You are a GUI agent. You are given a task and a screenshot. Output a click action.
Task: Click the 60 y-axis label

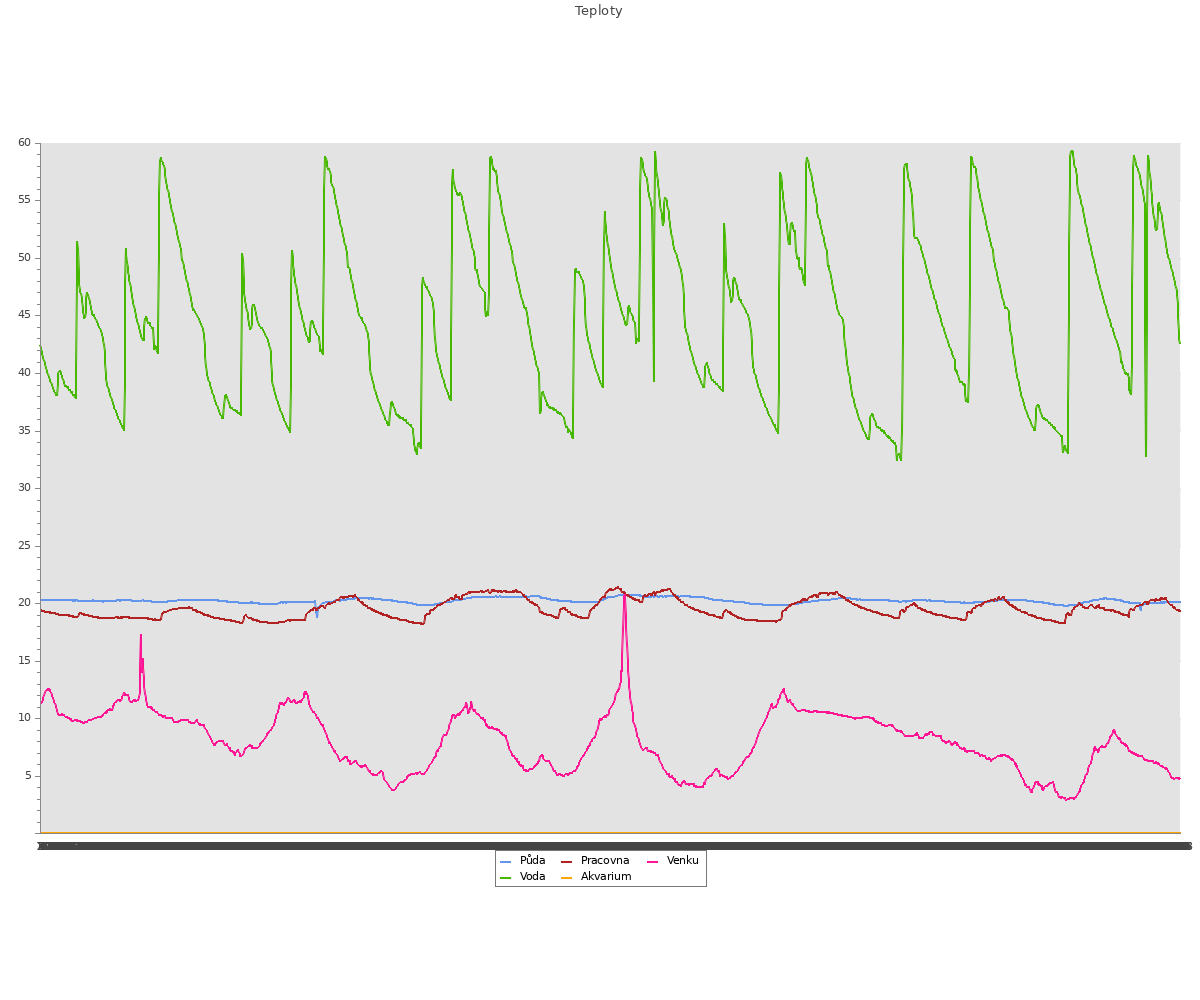pos(24,143)
